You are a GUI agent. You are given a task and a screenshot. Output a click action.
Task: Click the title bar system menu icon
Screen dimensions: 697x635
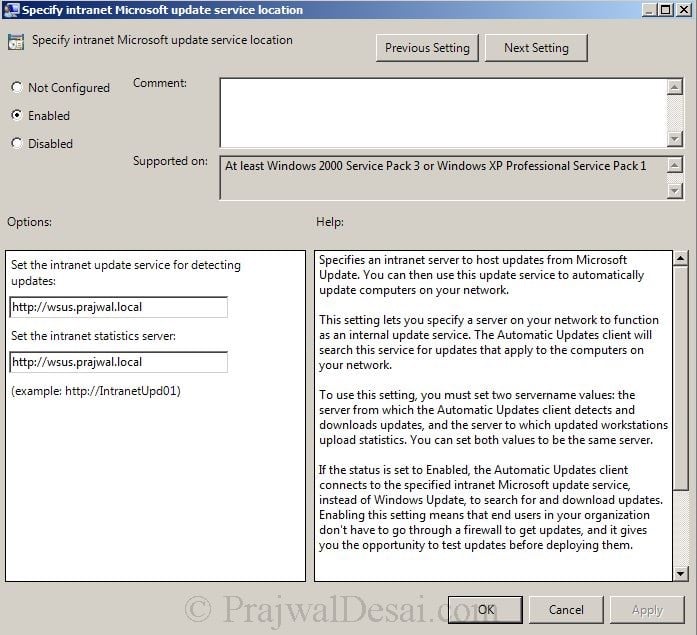(x=12, y=10)
